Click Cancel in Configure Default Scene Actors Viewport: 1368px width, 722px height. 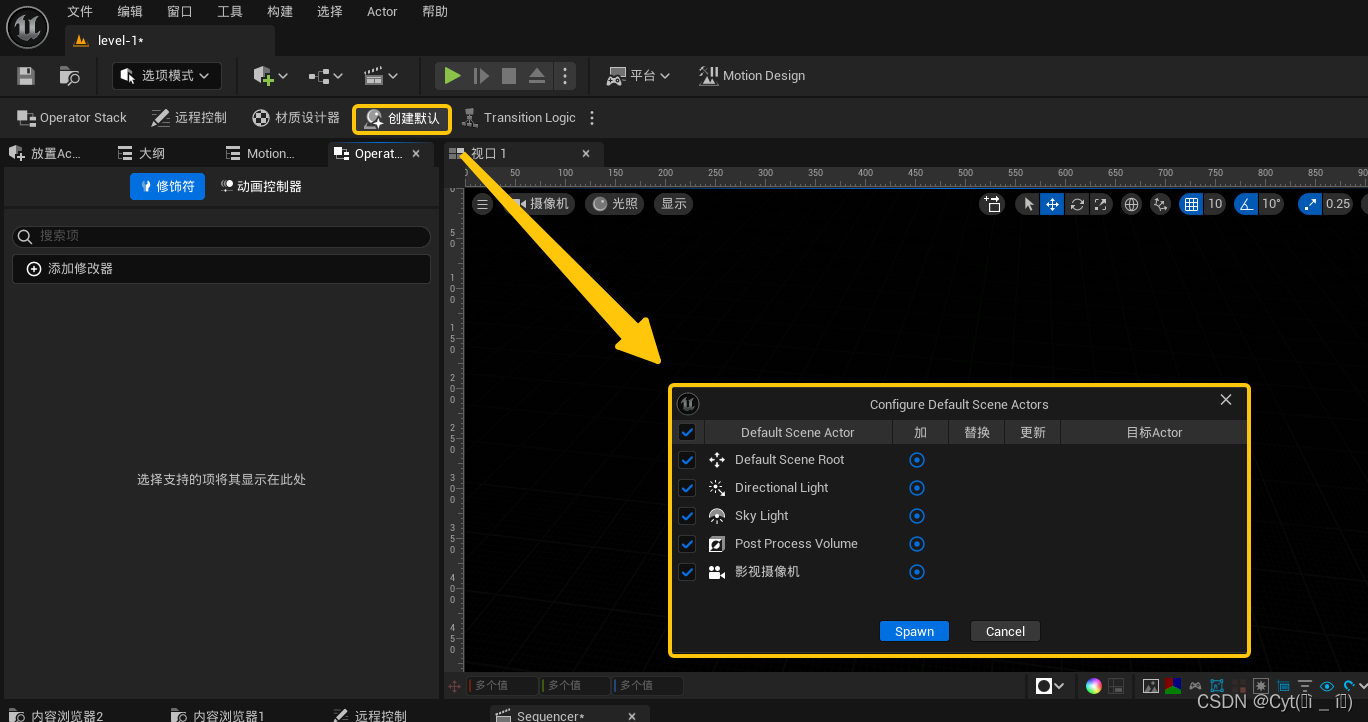click(1005, 631)
